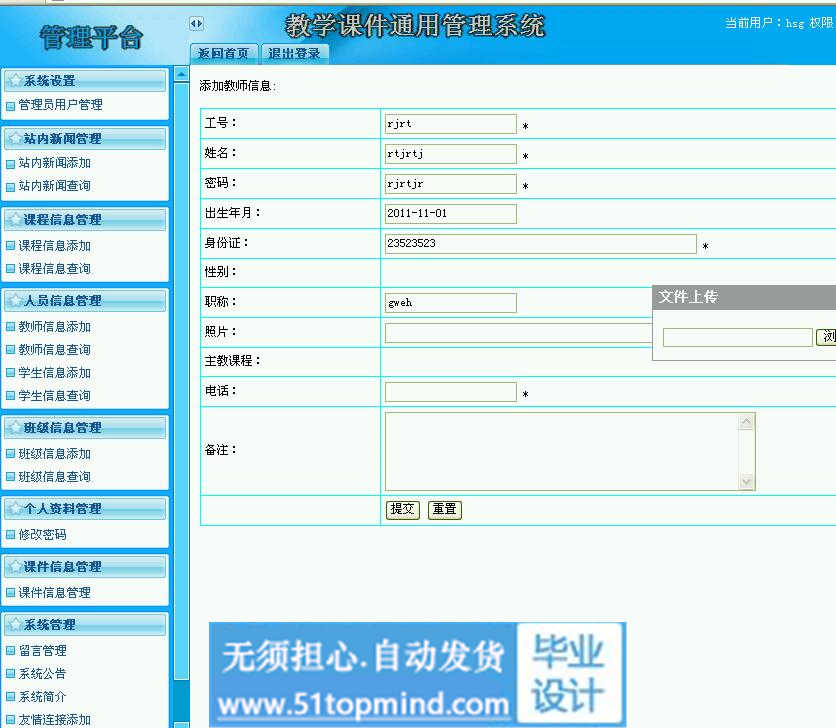Click the 出生年月 date field
The width and height of the screenshot is (836, 728).
(451, 213)
